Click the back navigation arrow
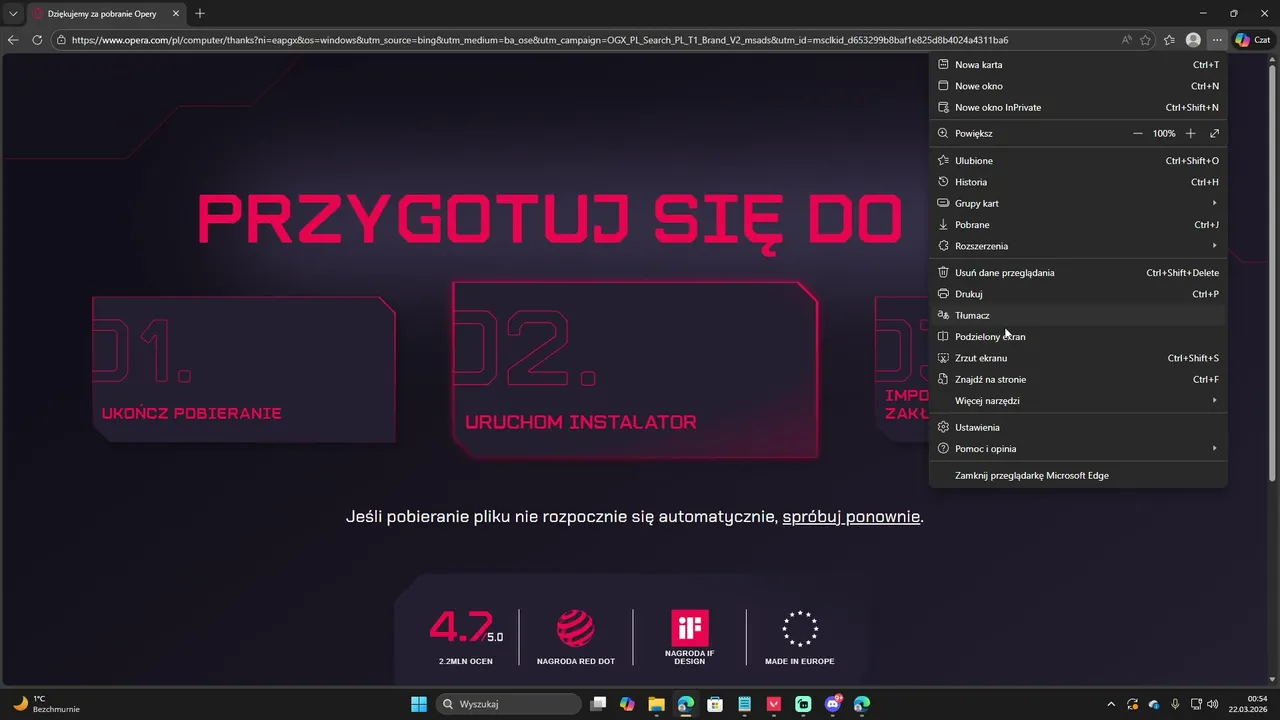Screen dimensions: 1280x720 tap(13, 40)
